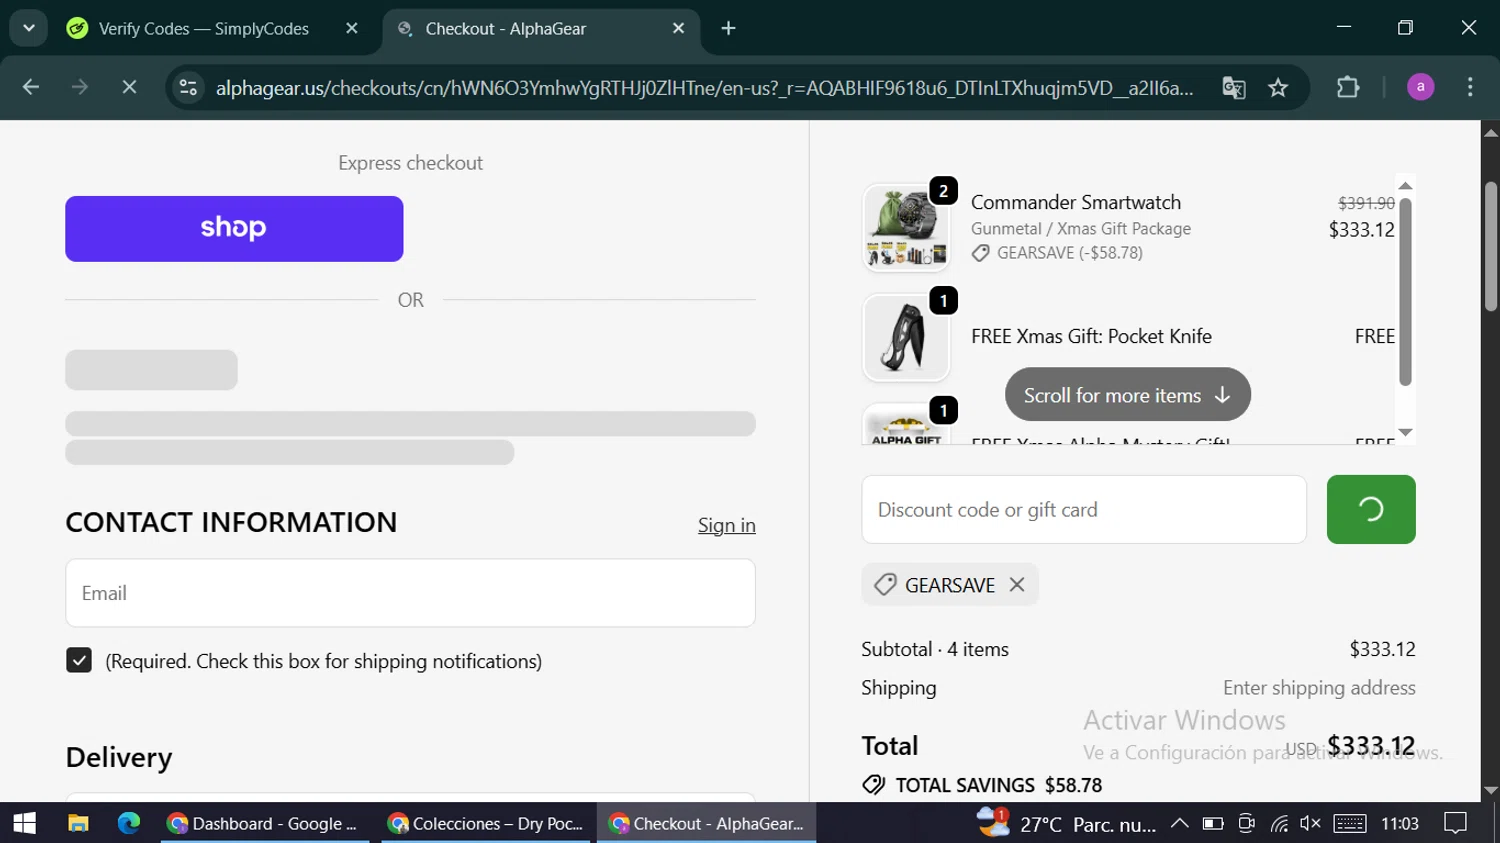Screen dimensions: 1500x843
Task: Switch to Colecciones – Dry Poc... Chrome window
Action: coord(486,823)
